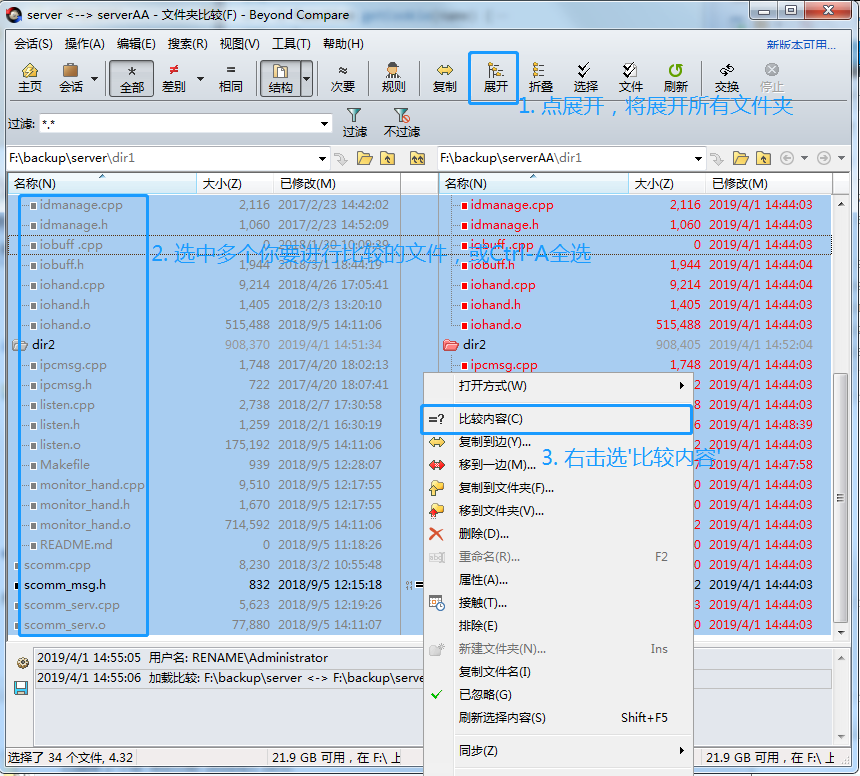Click the Collapse (折叠) folders icon
Screen dimensions: 860x776
pos(540,78)
